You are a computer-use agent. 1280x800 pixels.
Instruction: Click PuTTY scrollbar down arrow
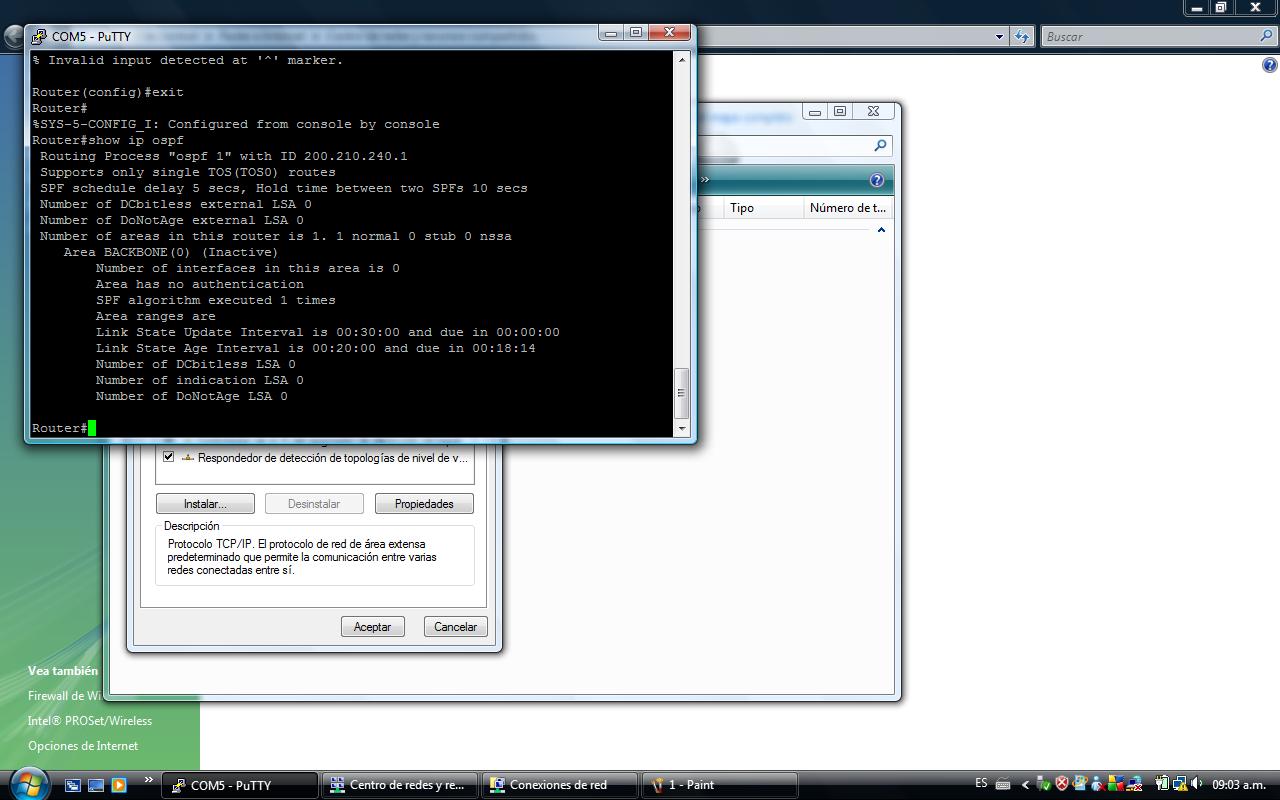tap(682, 428)
